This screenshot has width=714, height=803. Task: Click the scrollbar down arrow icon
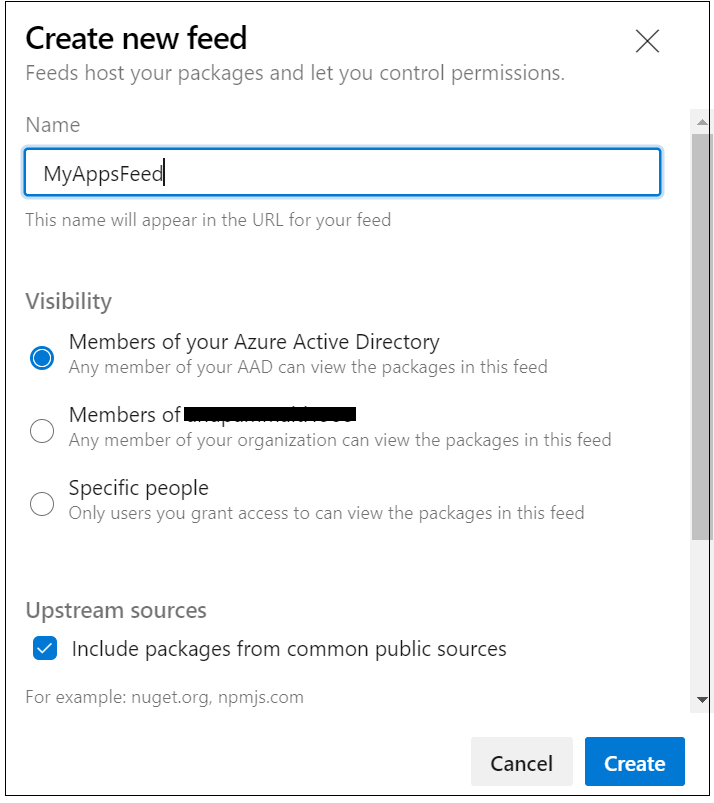702,702
